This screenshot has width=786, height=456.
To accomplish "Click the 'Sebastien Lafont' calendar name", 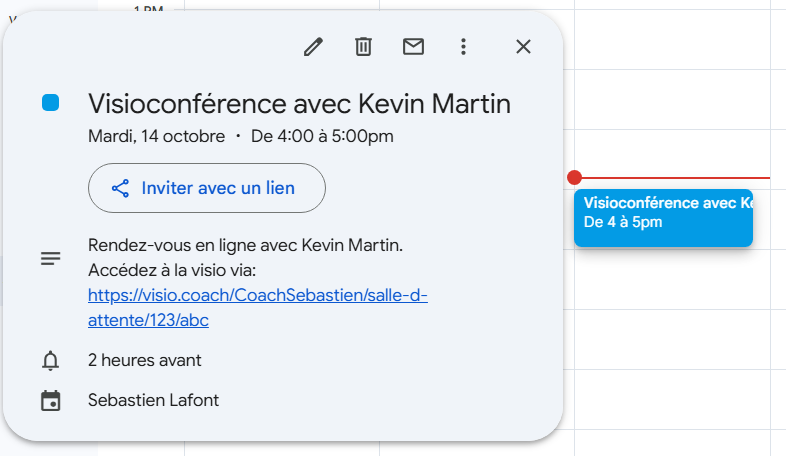I will (153, 400).
